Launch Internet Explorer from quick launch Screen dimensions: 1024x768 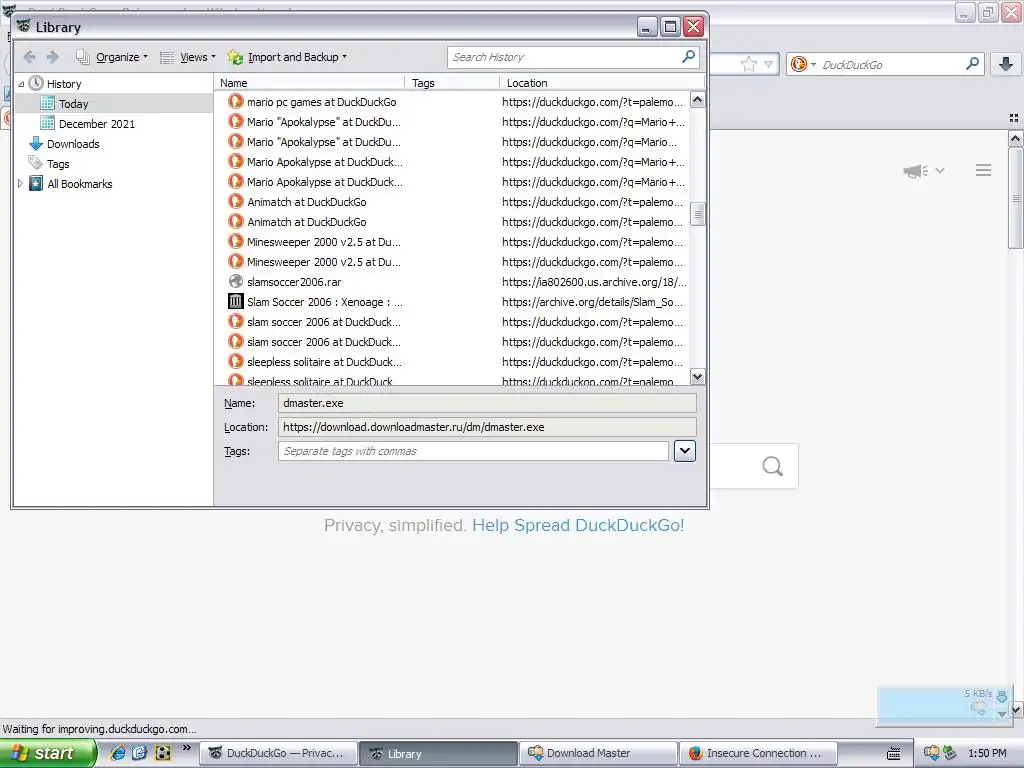point(118,753)
